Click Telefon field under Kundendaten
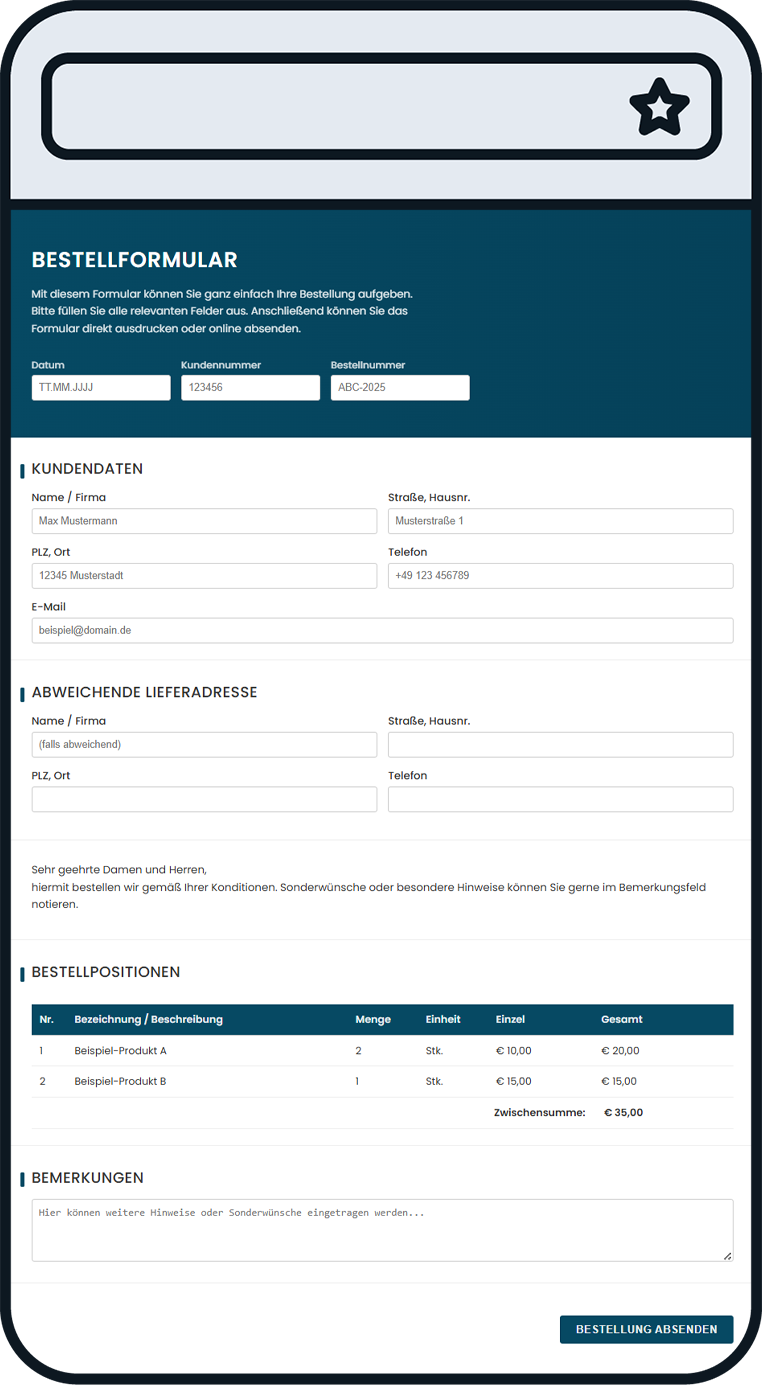 pos(560,576)
